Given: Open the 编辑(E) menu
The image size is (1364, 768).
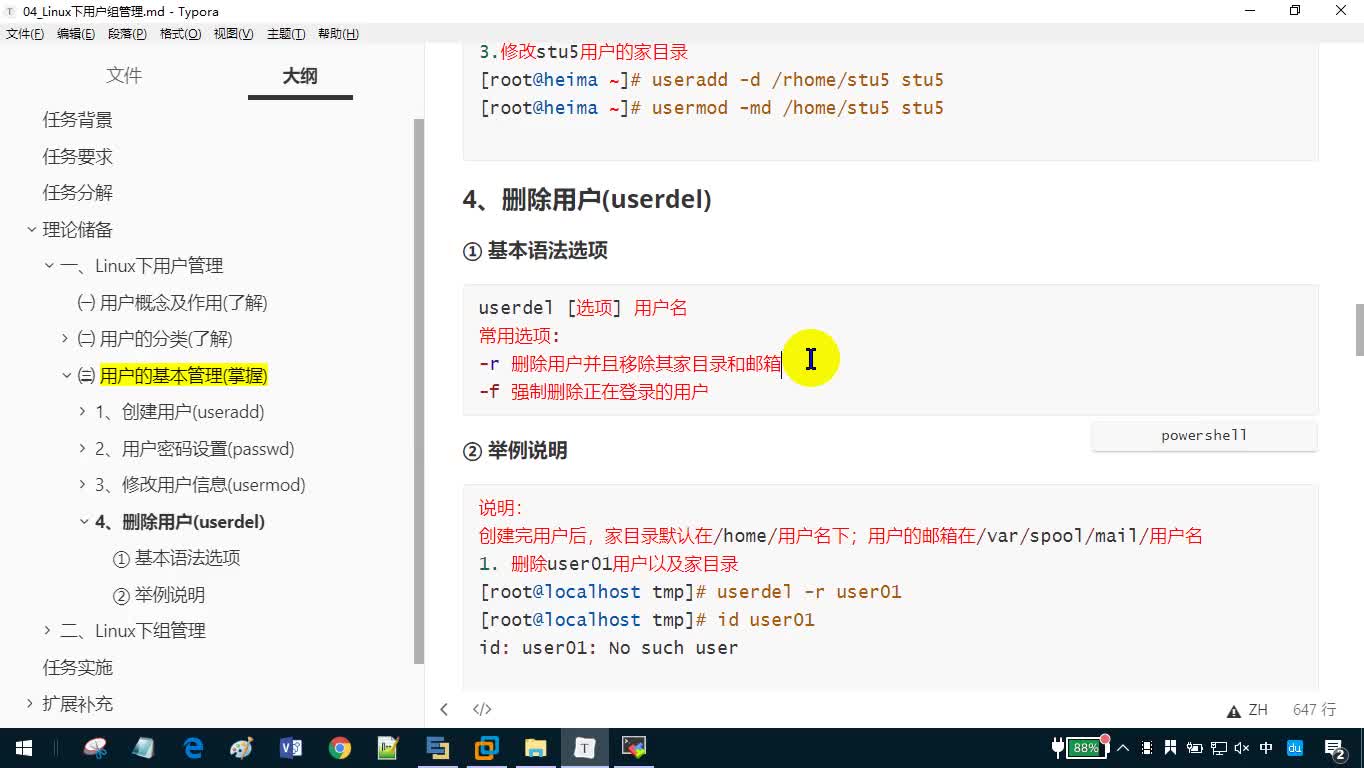Looking at the screenshot, I should 76,34.
